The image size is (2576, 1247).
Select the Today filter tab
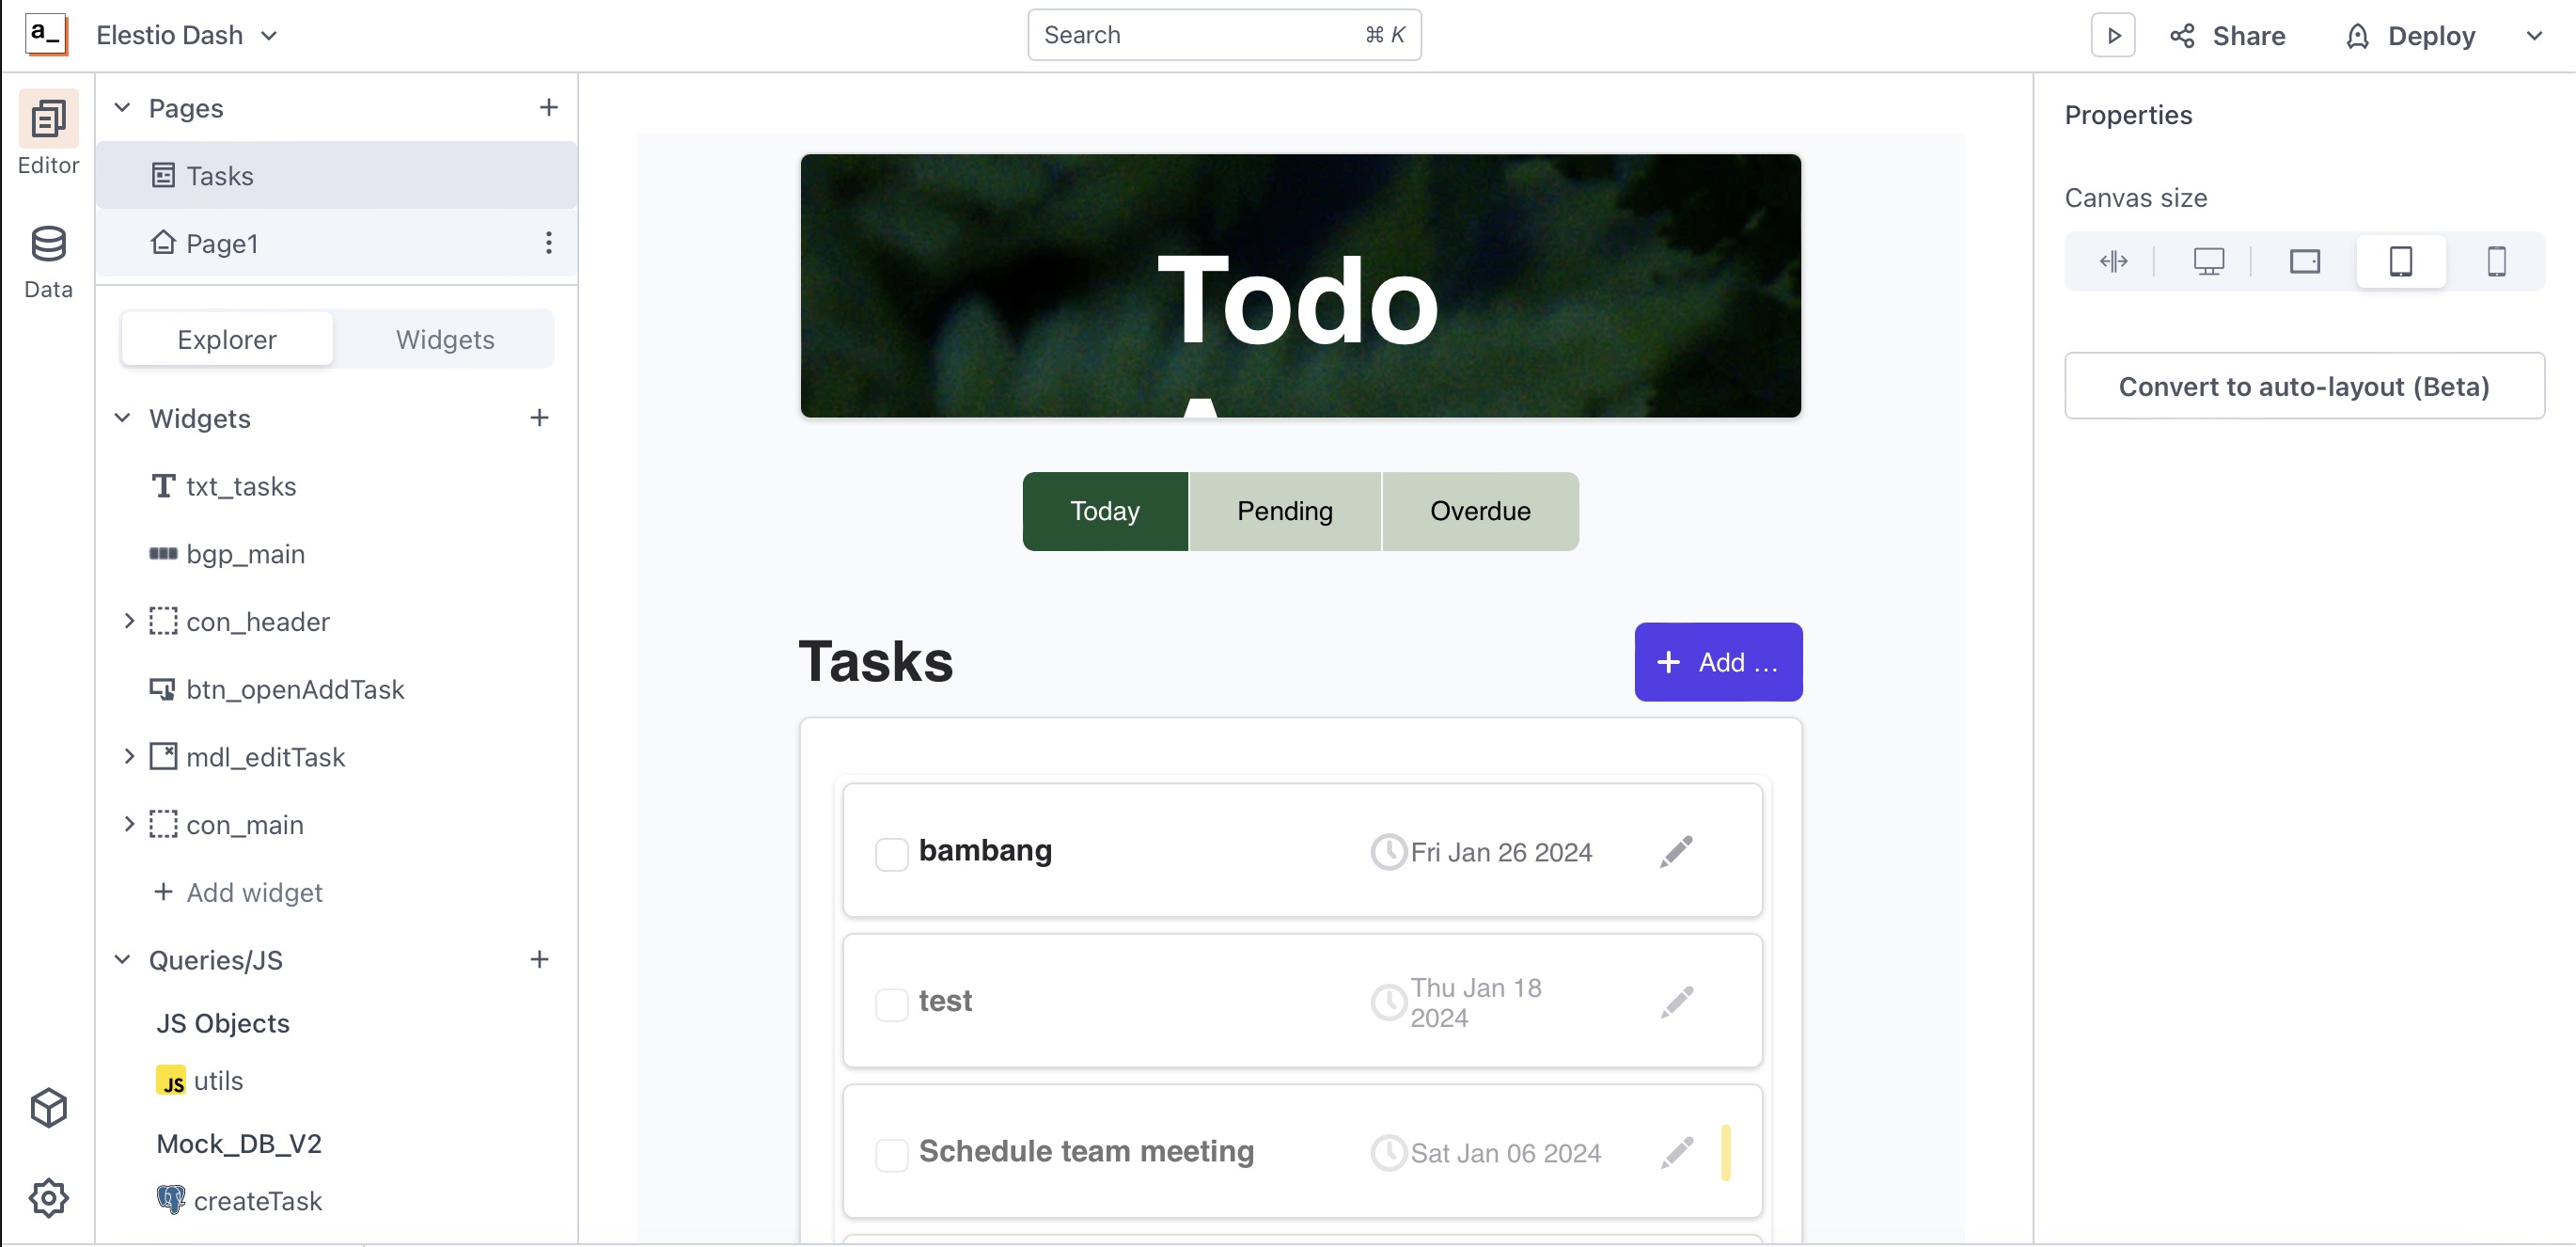click(x=1106, y=511)
